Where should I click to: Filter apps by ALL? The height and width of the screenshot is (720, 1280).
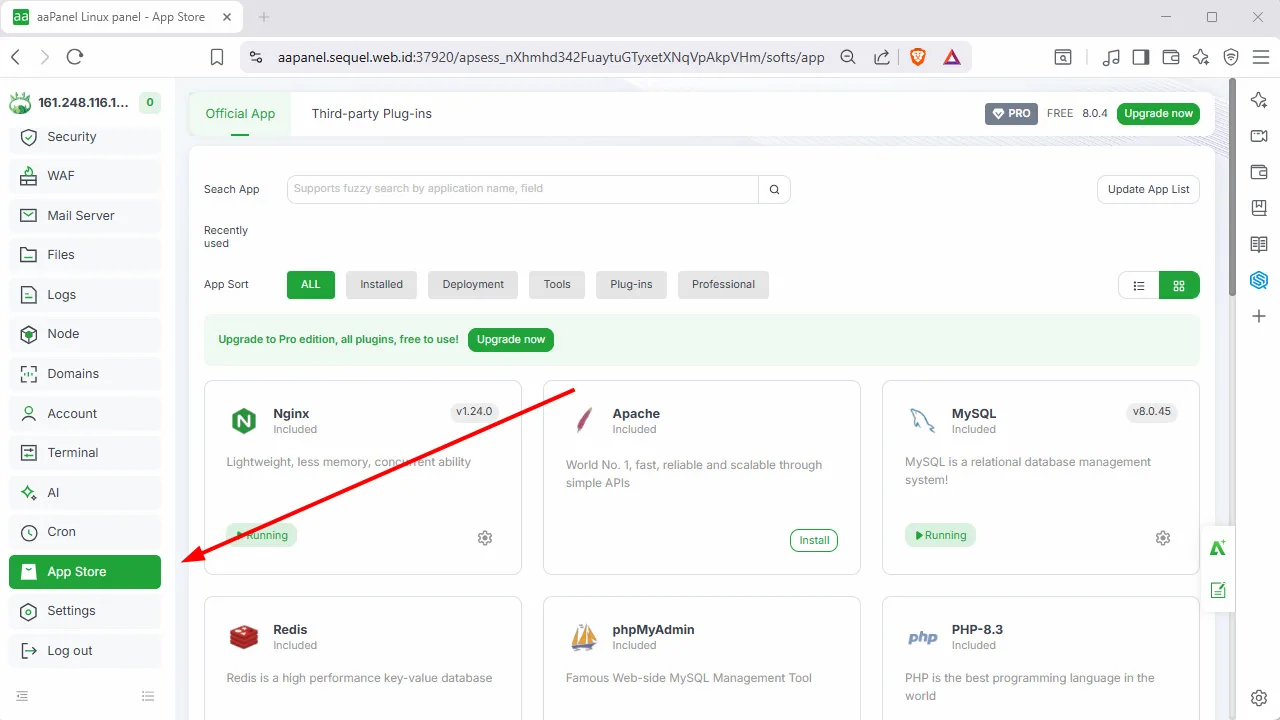click(x=311, y=285)
